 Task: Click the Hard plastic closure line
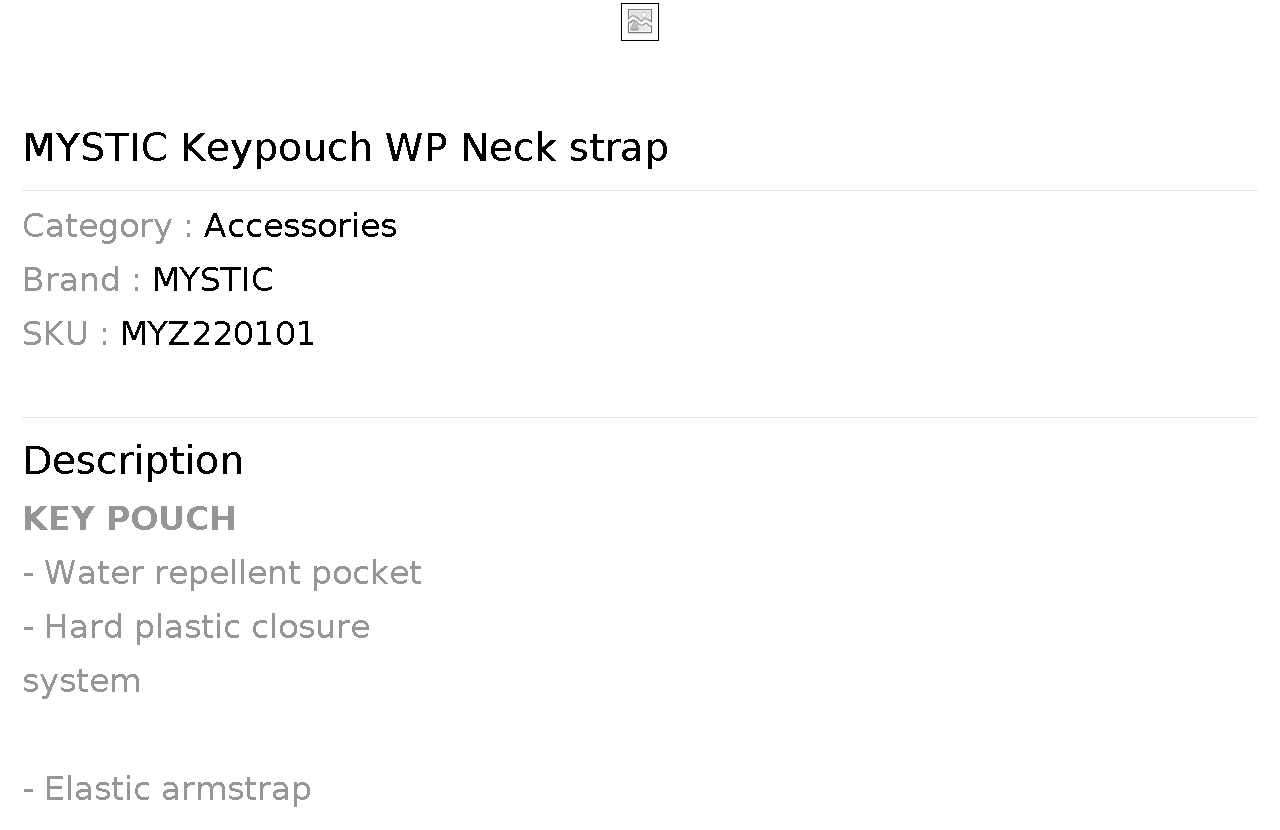coord(196,627)
